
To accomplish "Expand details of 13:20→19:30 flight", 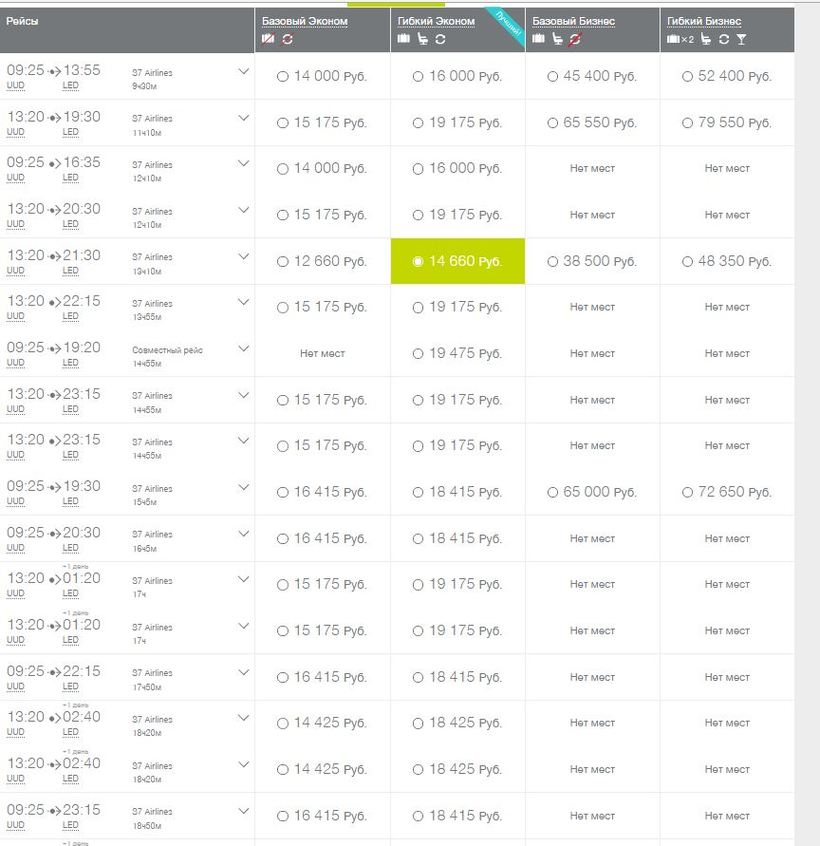I will coord(244,117).
